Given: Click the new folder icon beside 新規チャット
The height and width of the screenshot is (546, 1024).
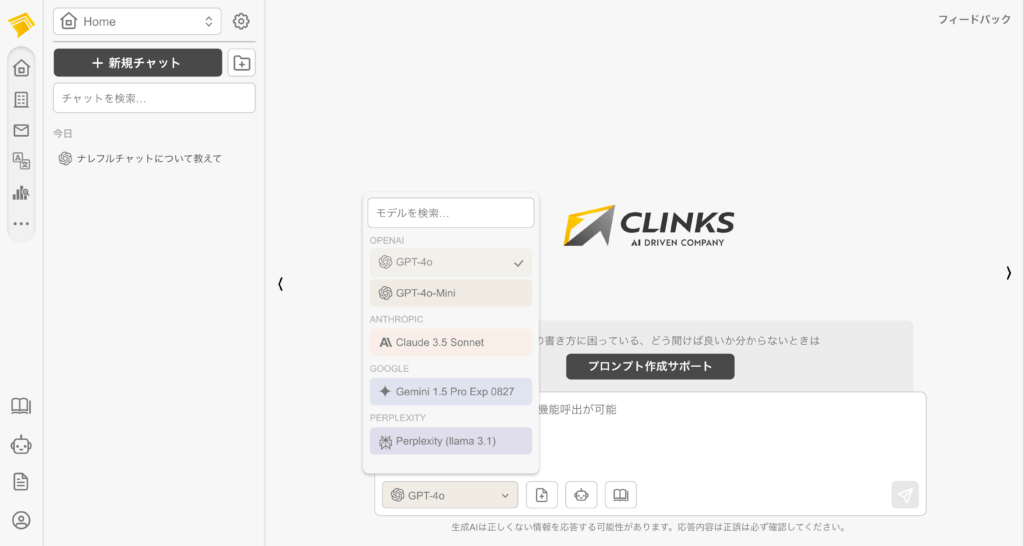Looking at the screenshot, I should 241,63.
